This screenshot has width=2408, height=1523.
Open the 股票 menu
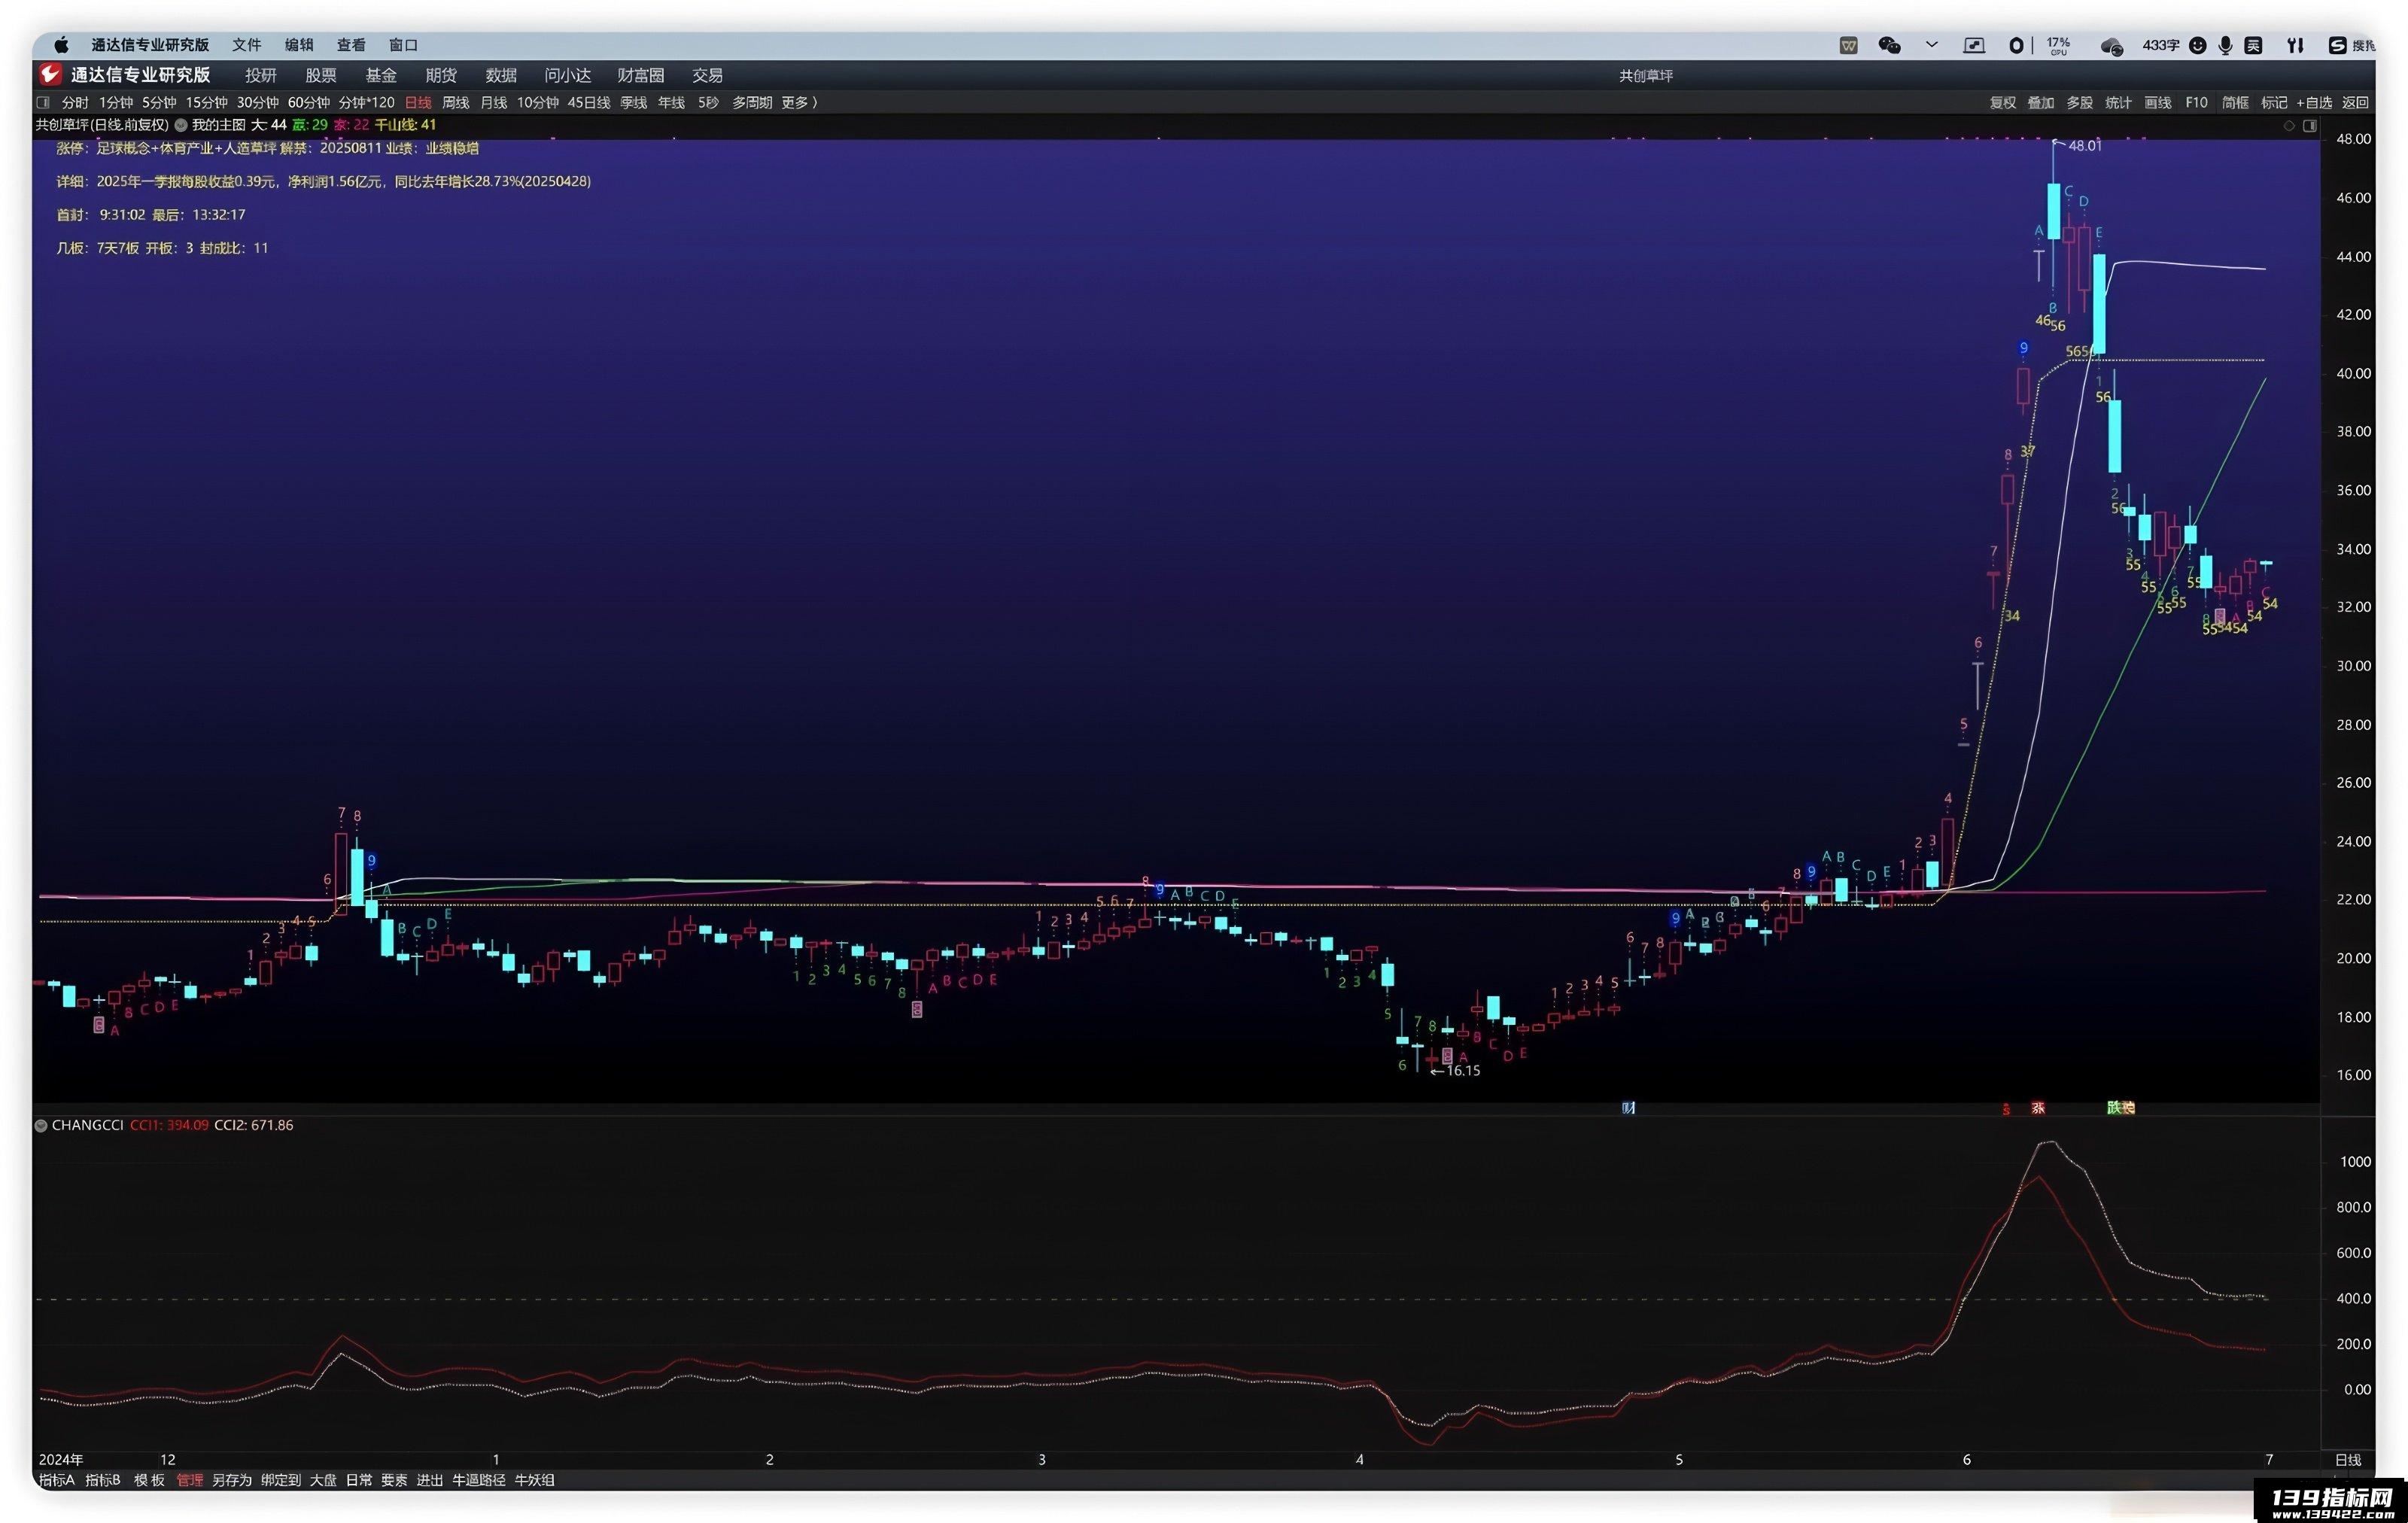click(321, 75)
